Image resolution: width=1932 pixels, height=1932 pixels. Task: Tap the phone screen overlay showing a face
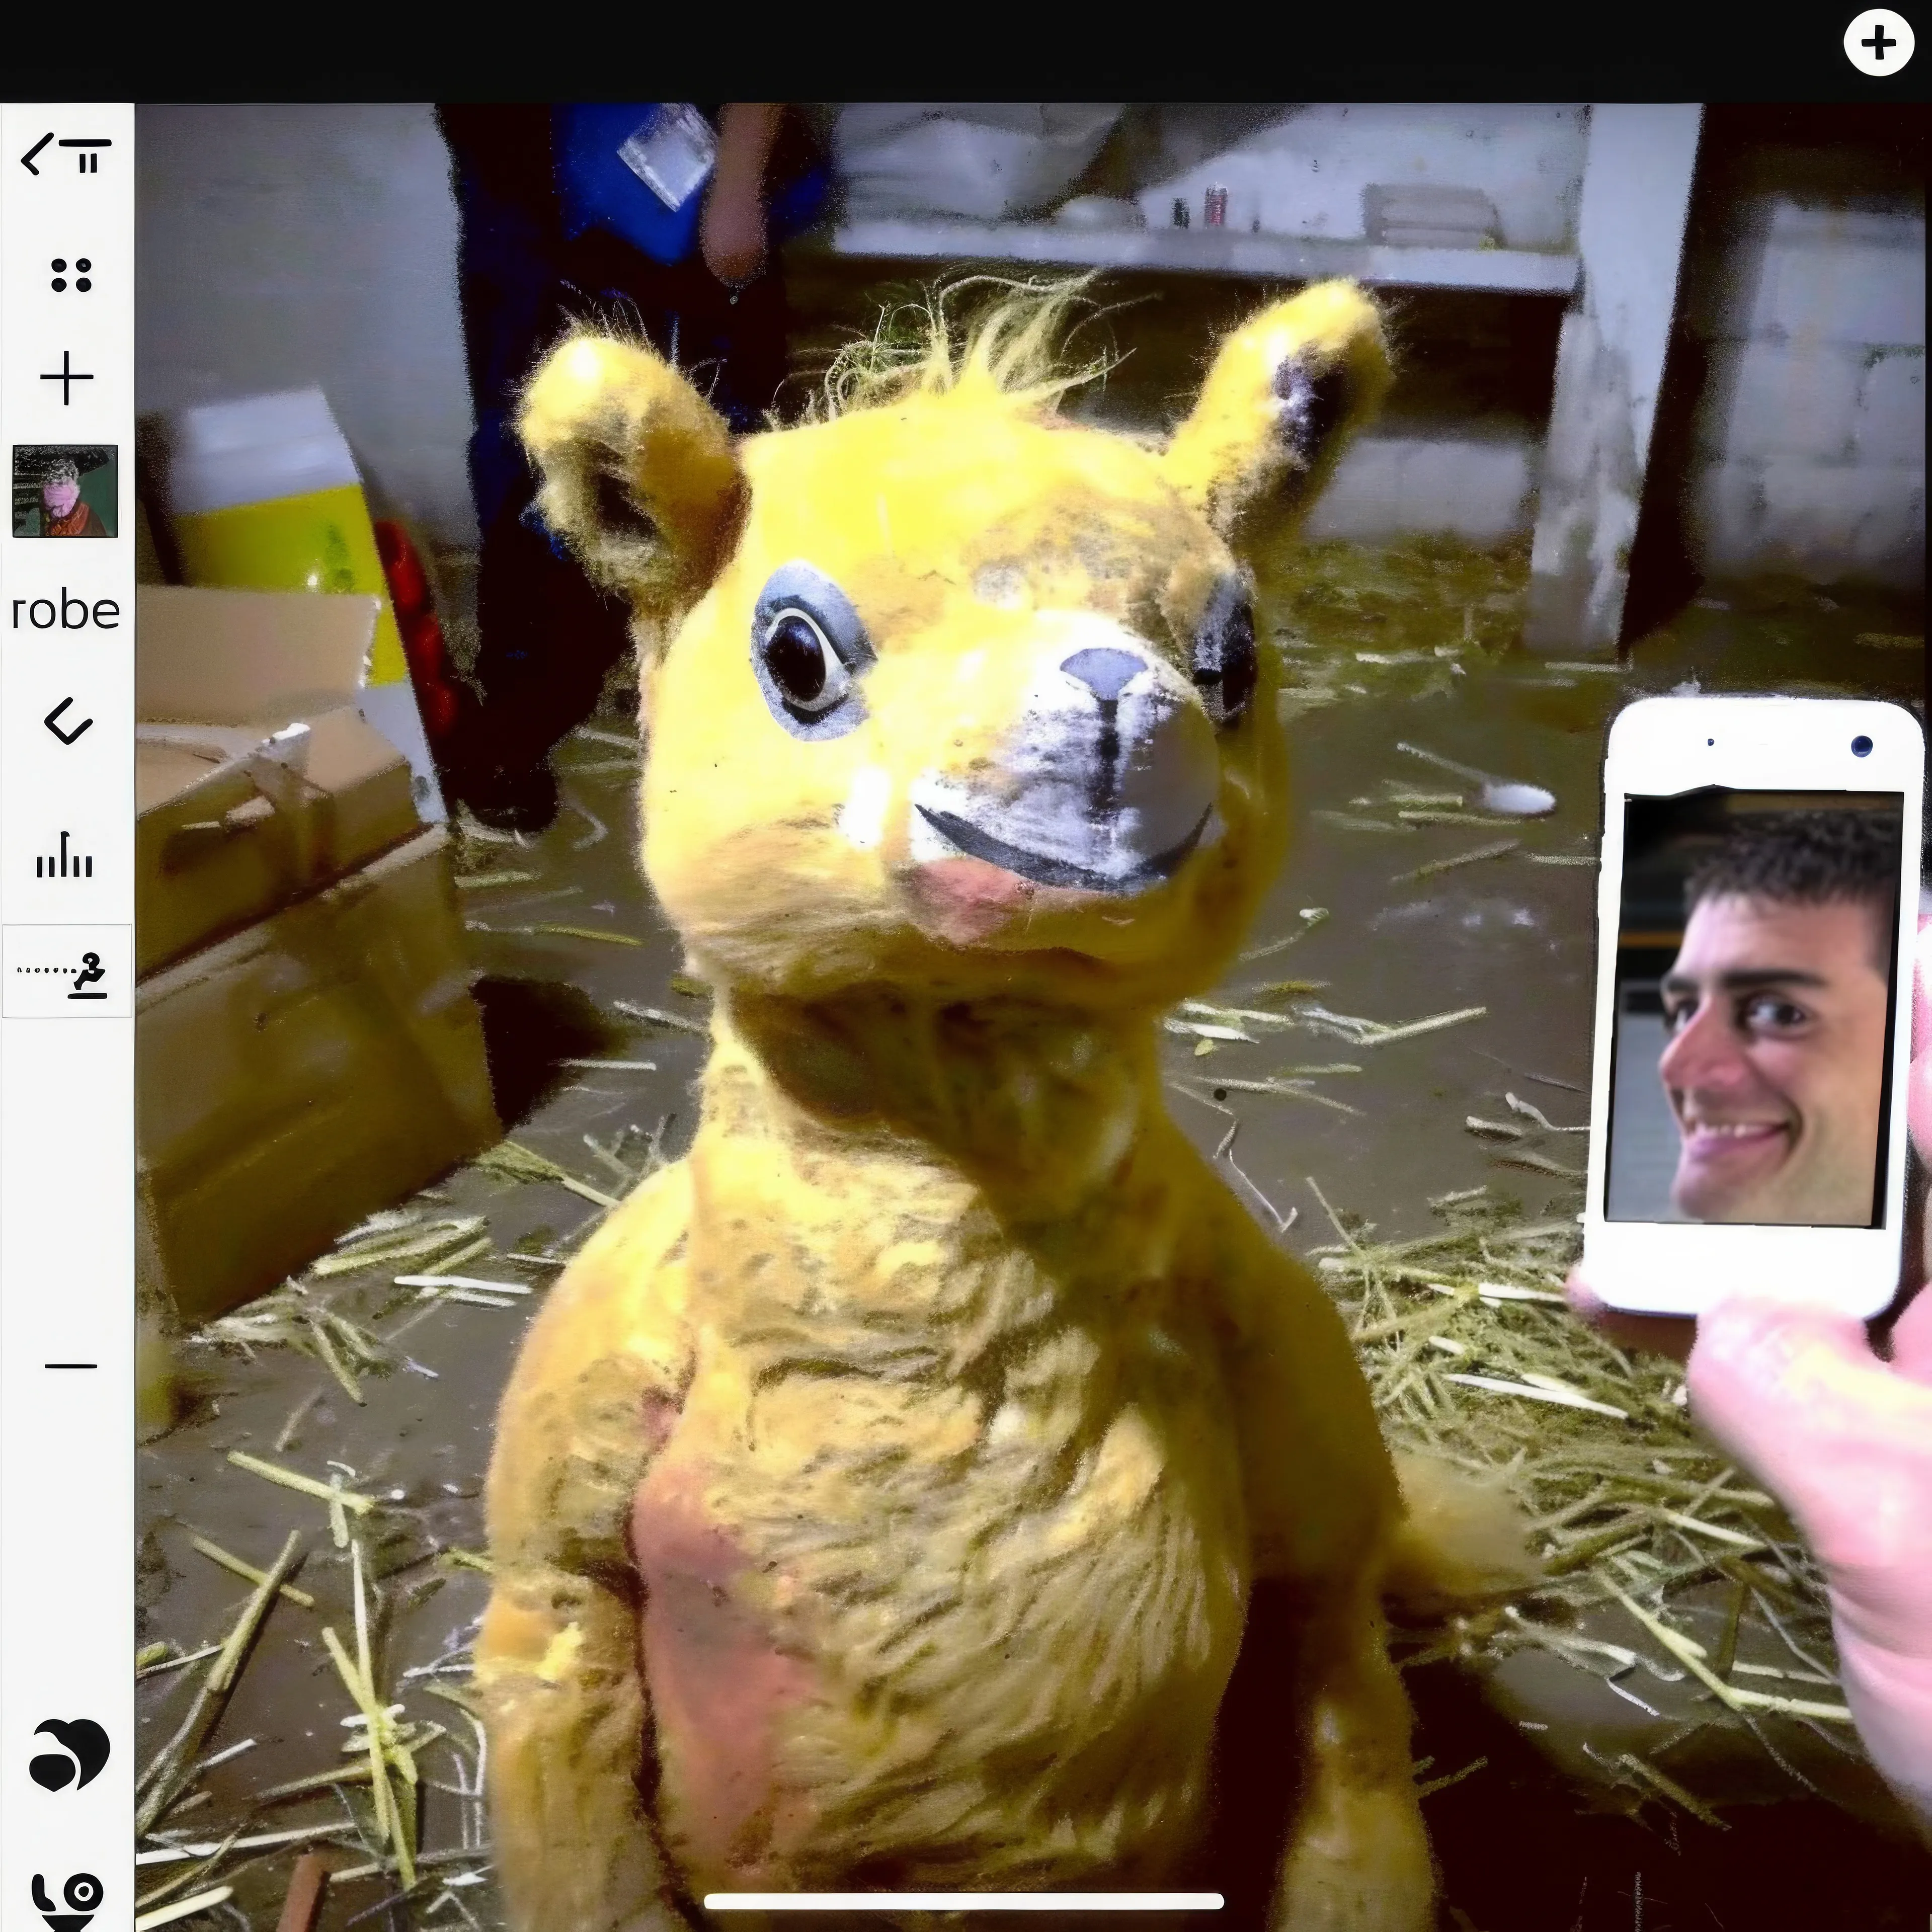click(x=1755, y=1008)
